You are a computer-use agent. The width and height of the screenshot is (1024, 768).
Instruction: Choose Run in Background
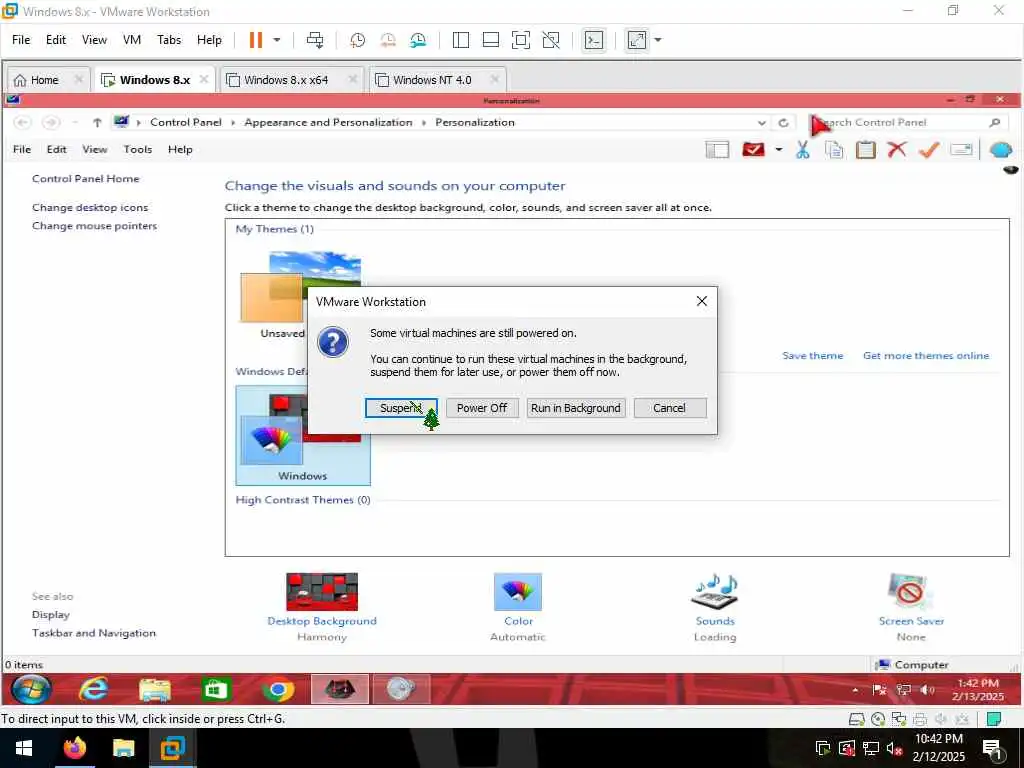[x=576, y=408]
